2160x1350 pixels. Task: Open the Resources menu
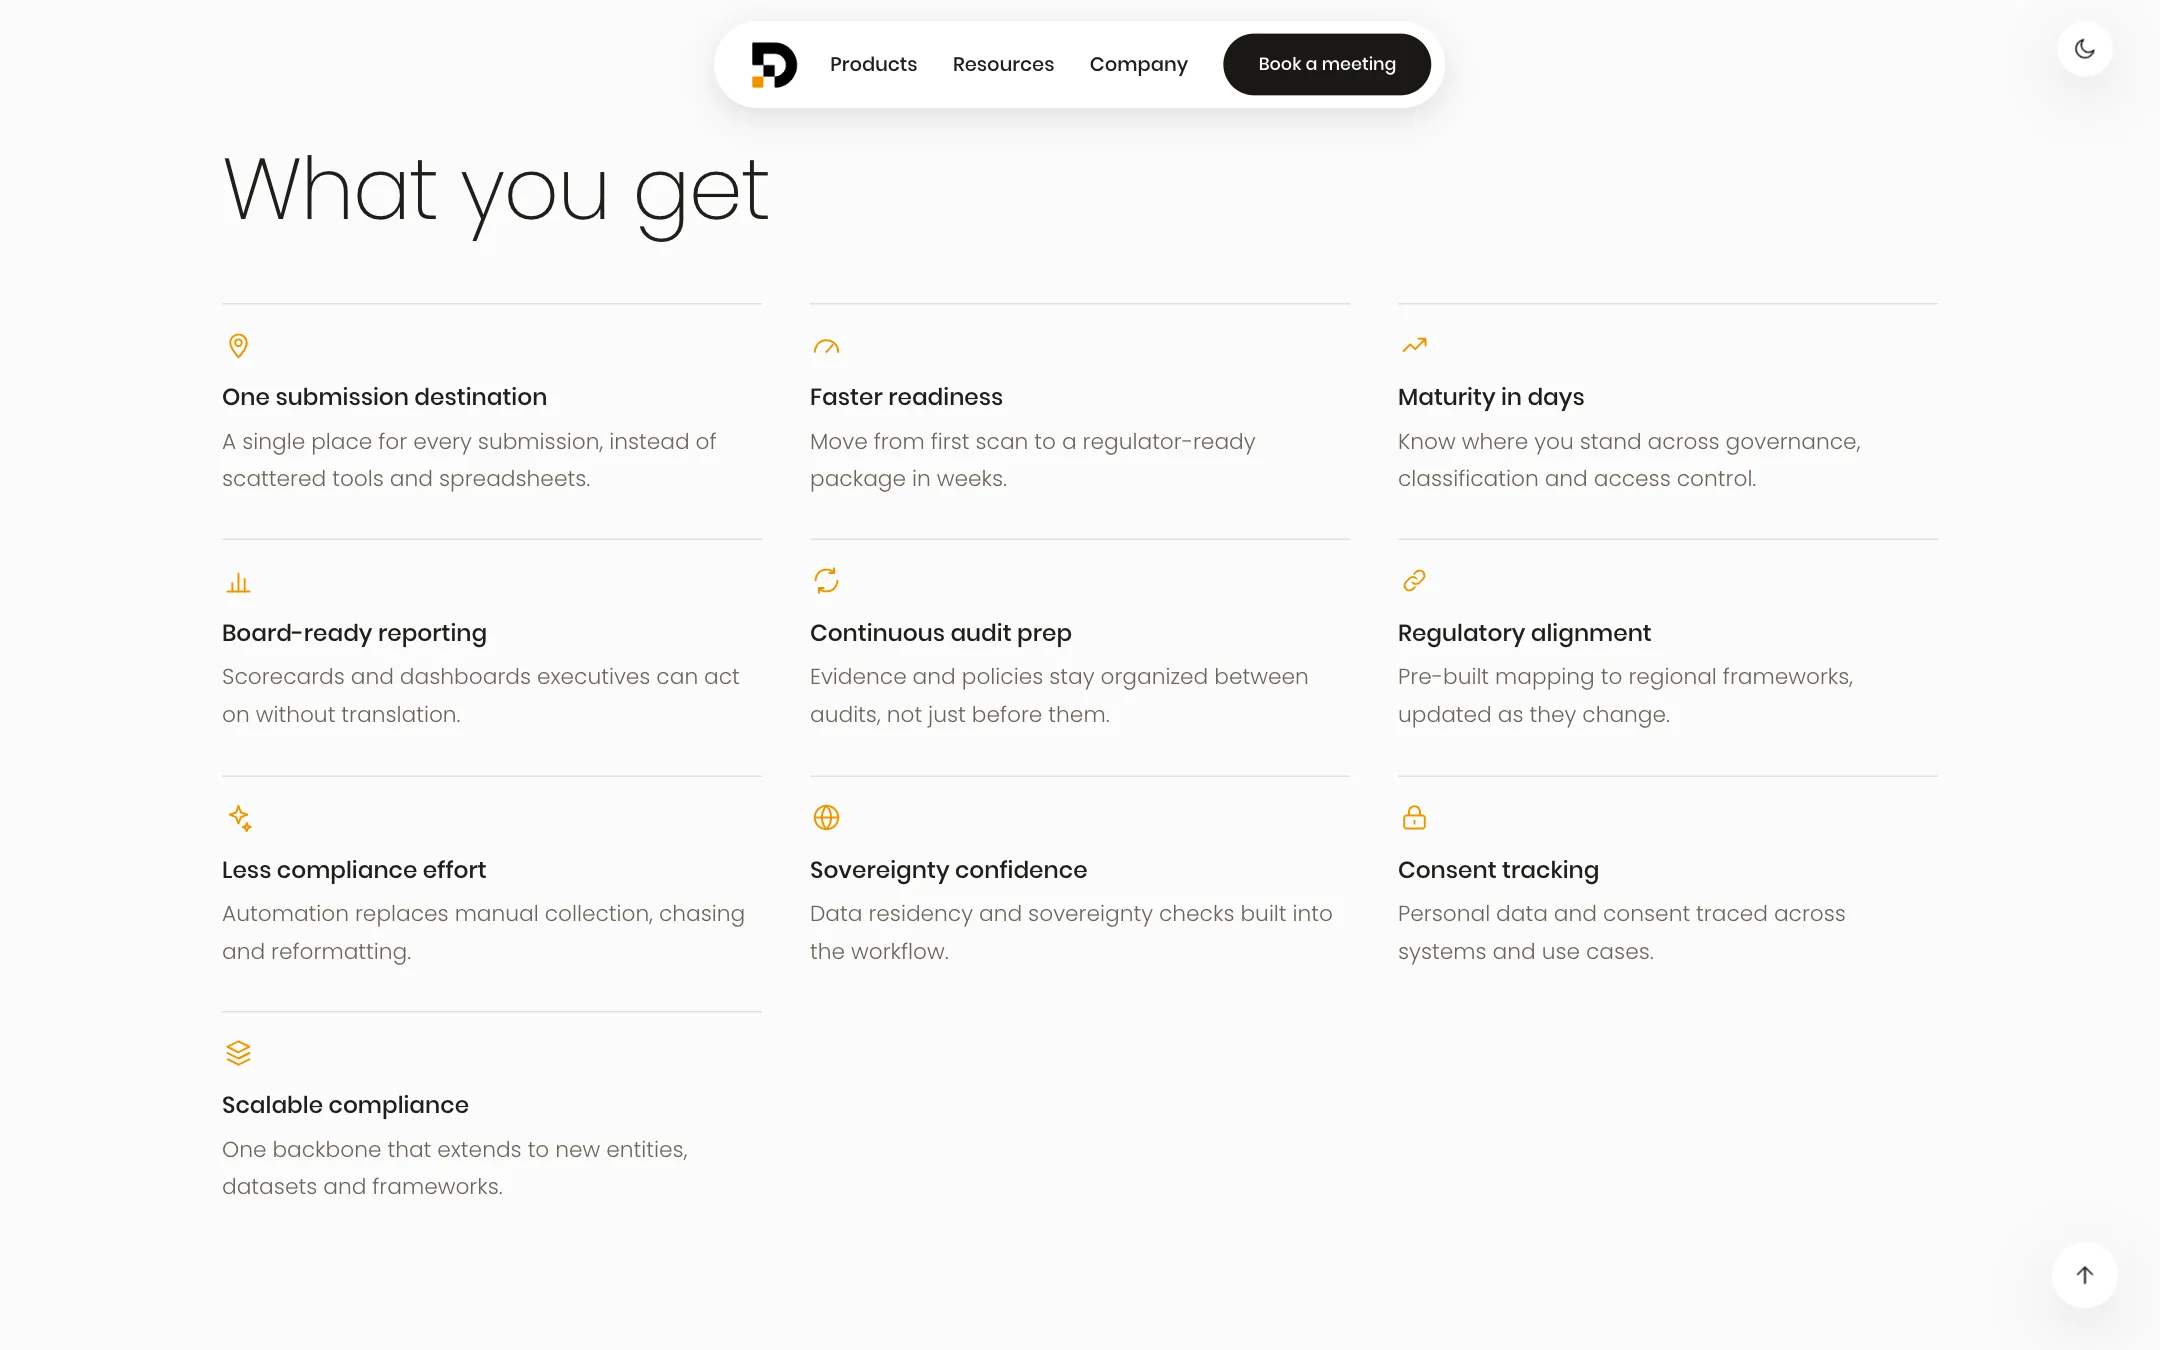click(1003, 64)
